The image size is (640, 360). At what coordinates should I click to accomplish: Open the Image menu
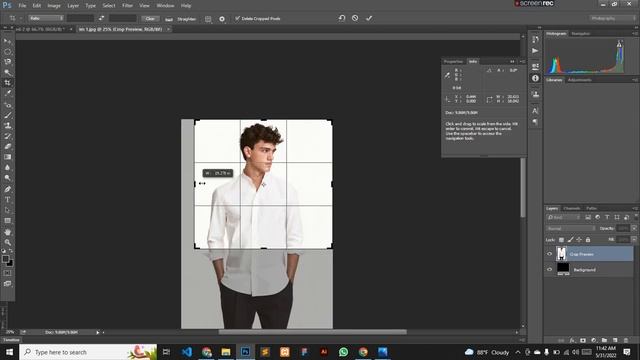click(x=54, y=6)
